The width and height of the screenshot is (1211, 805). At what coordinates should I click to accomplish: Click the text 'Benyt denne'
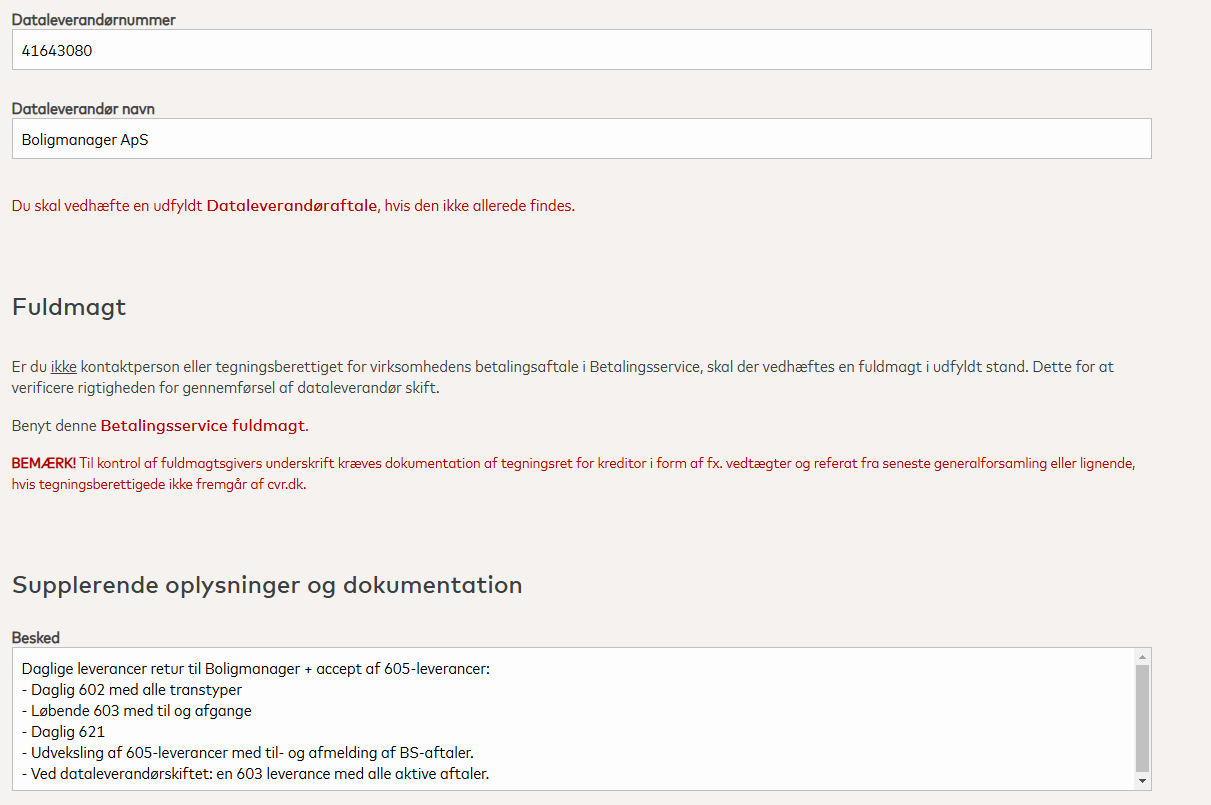pos(54,426)
